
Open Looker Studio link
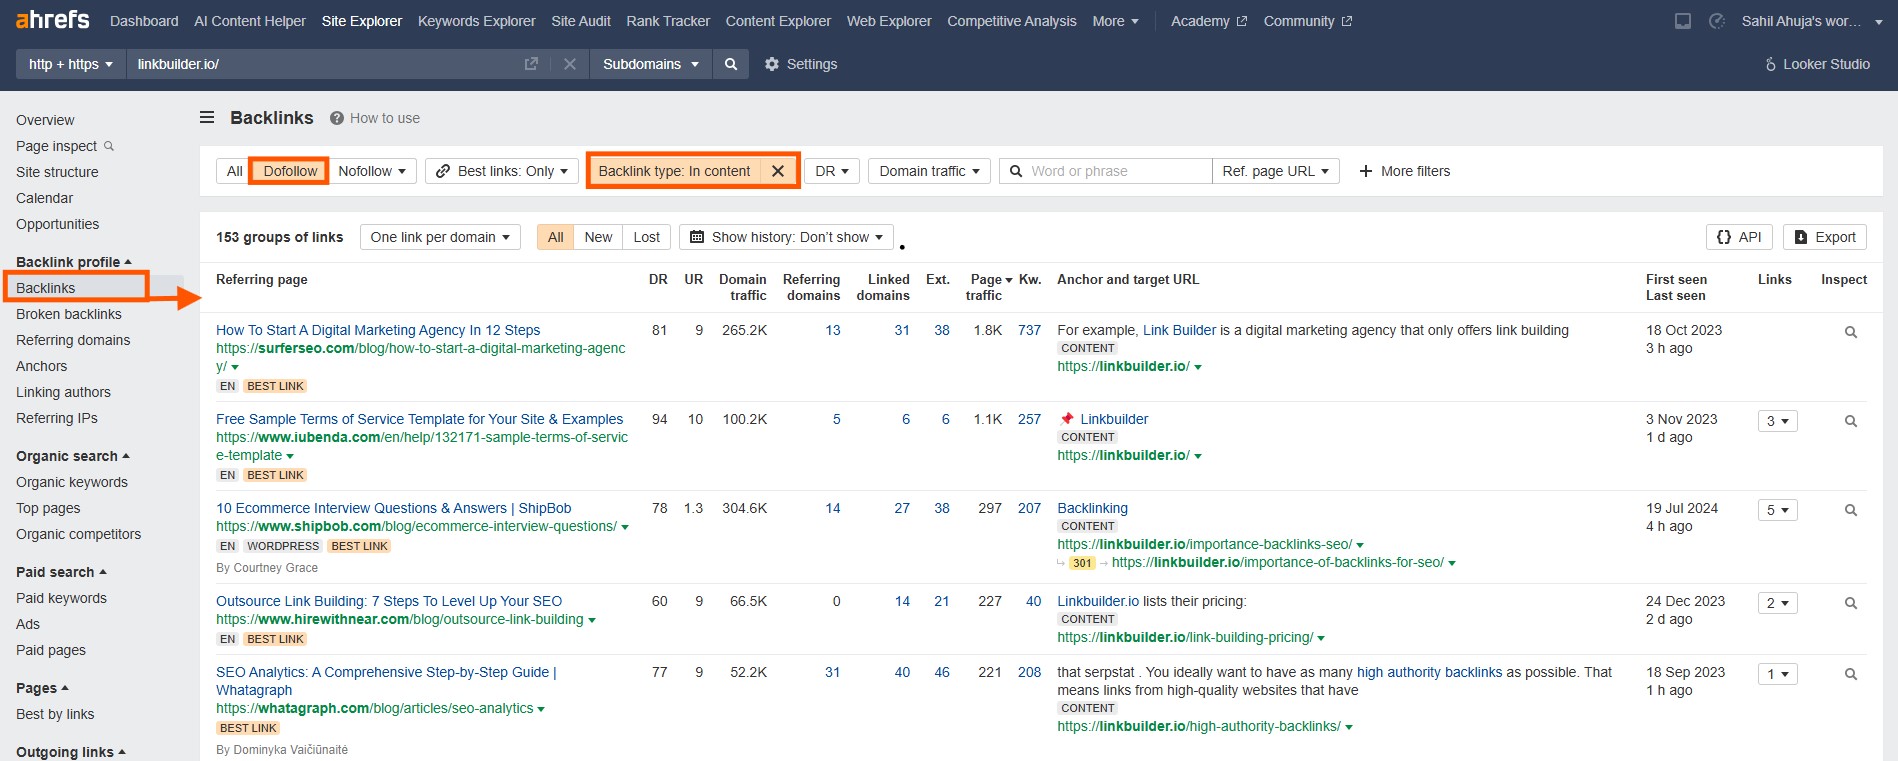click(1817, 64)
